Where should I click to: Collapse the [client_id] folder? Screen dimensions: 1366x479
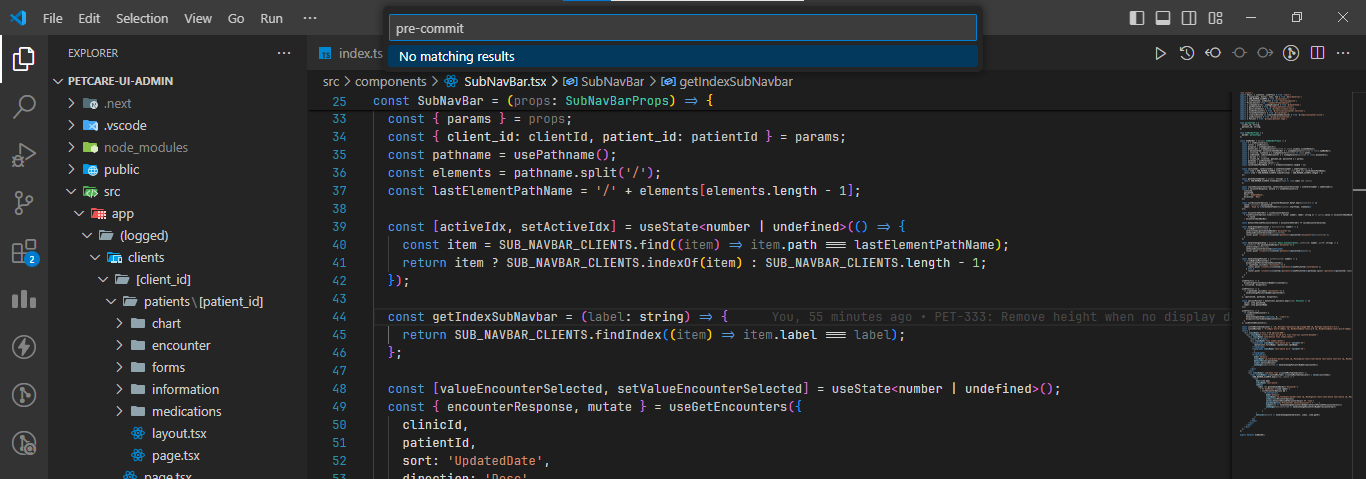click(x=103, y=279)
